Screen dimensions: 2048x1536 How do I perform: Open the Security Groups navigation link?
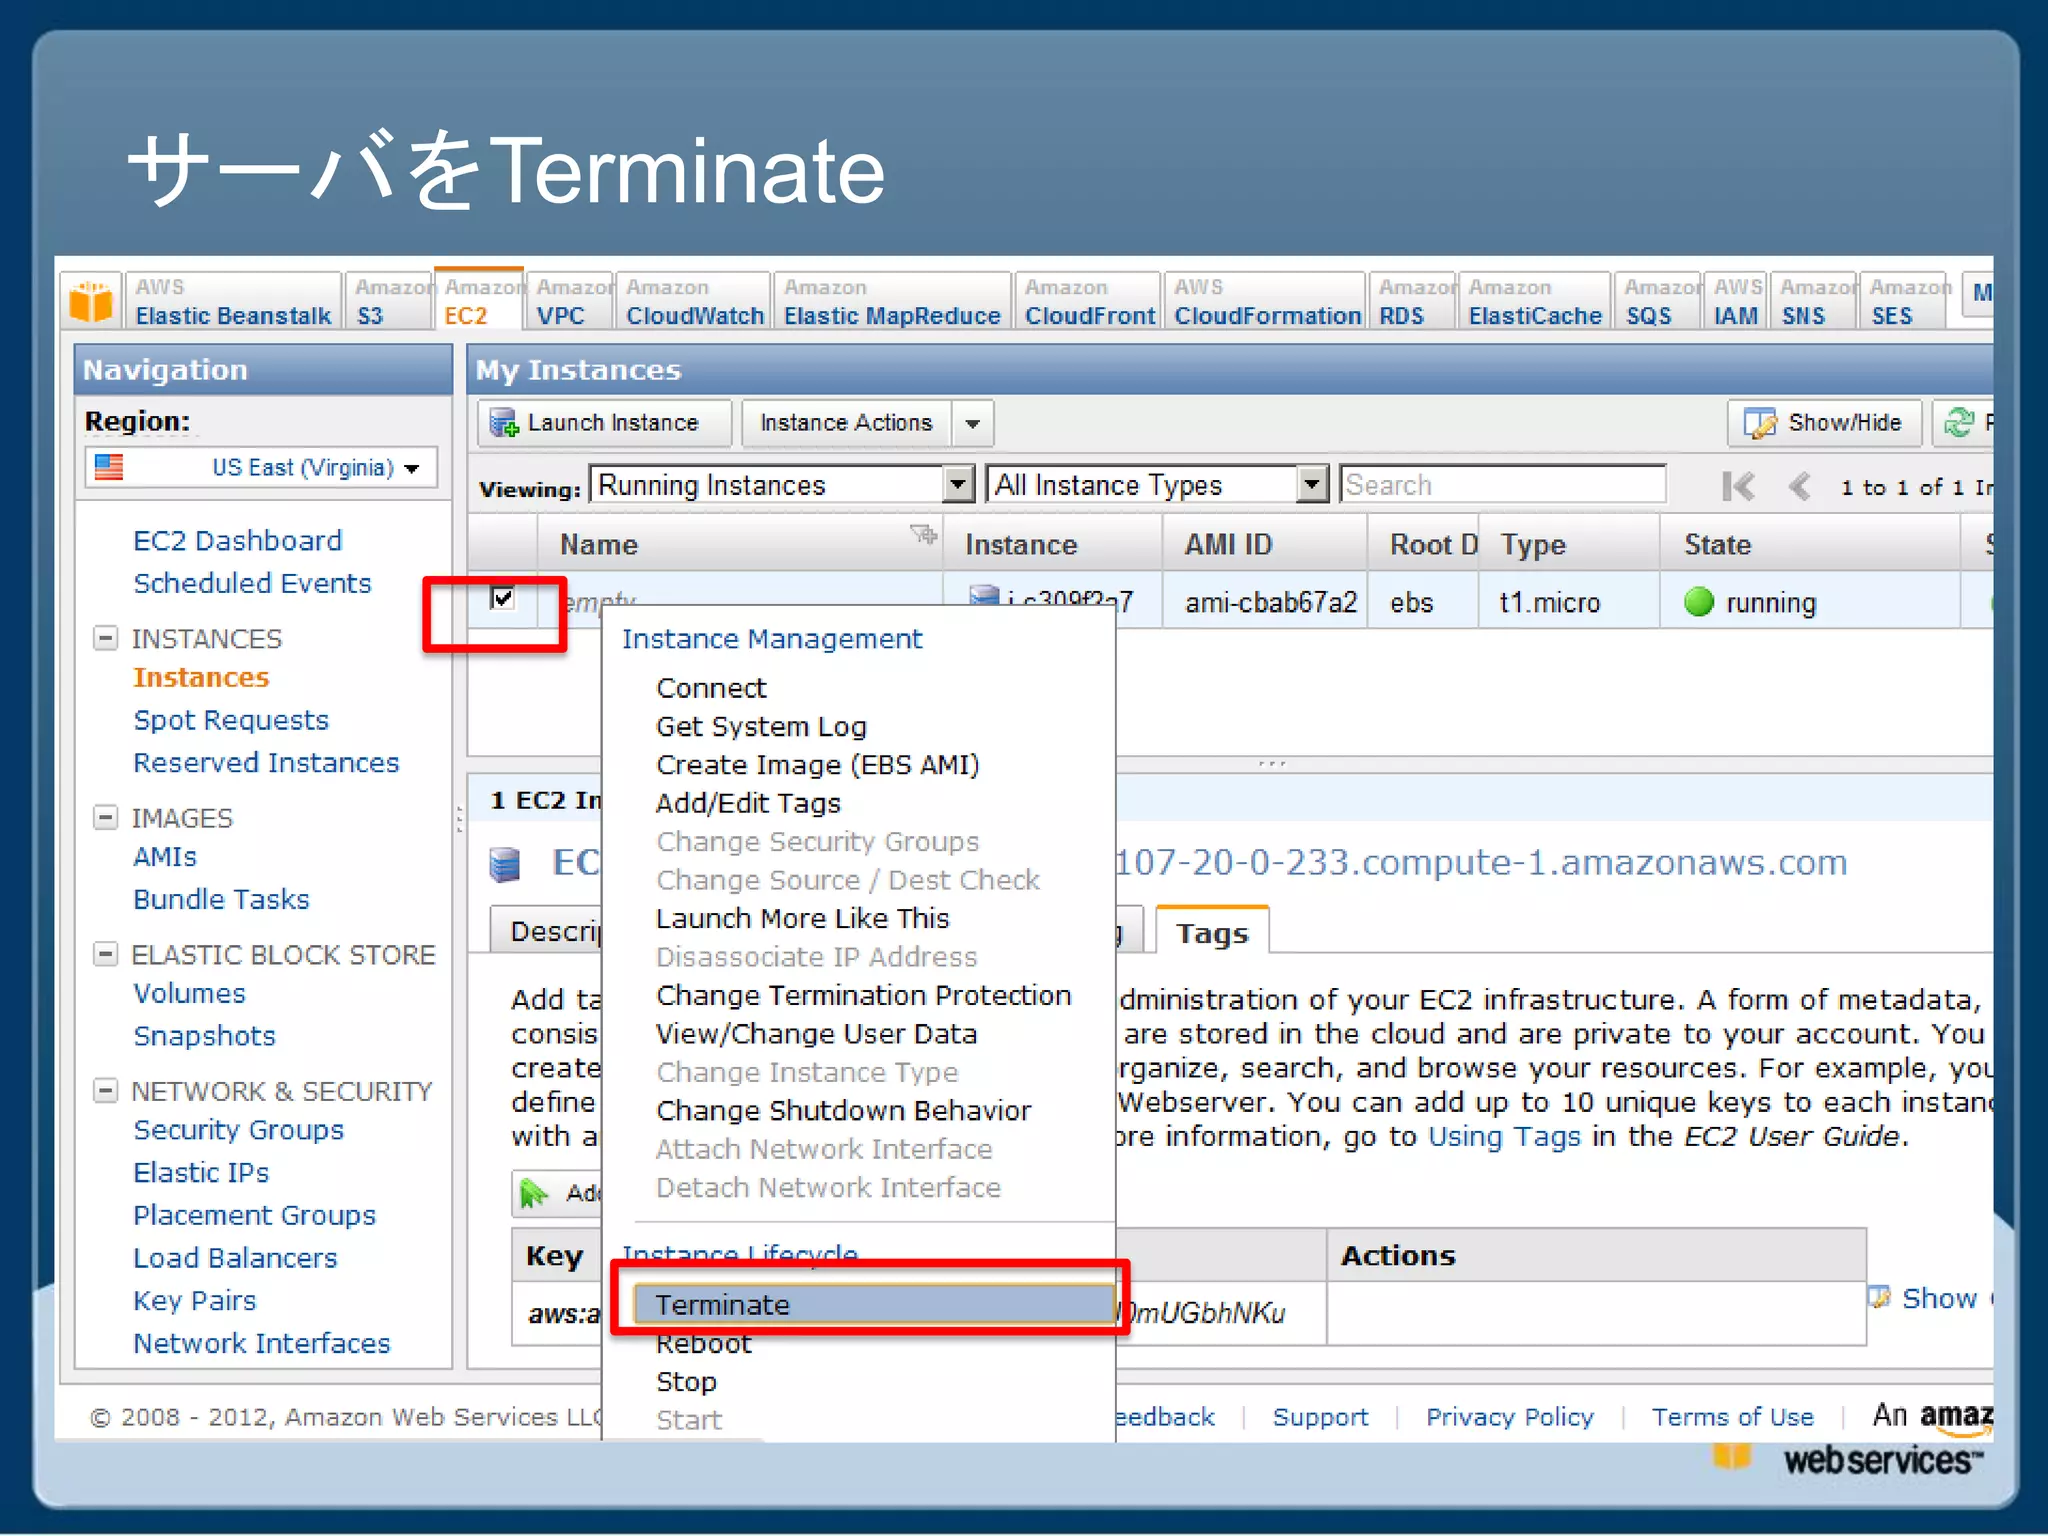[238, 1130]
